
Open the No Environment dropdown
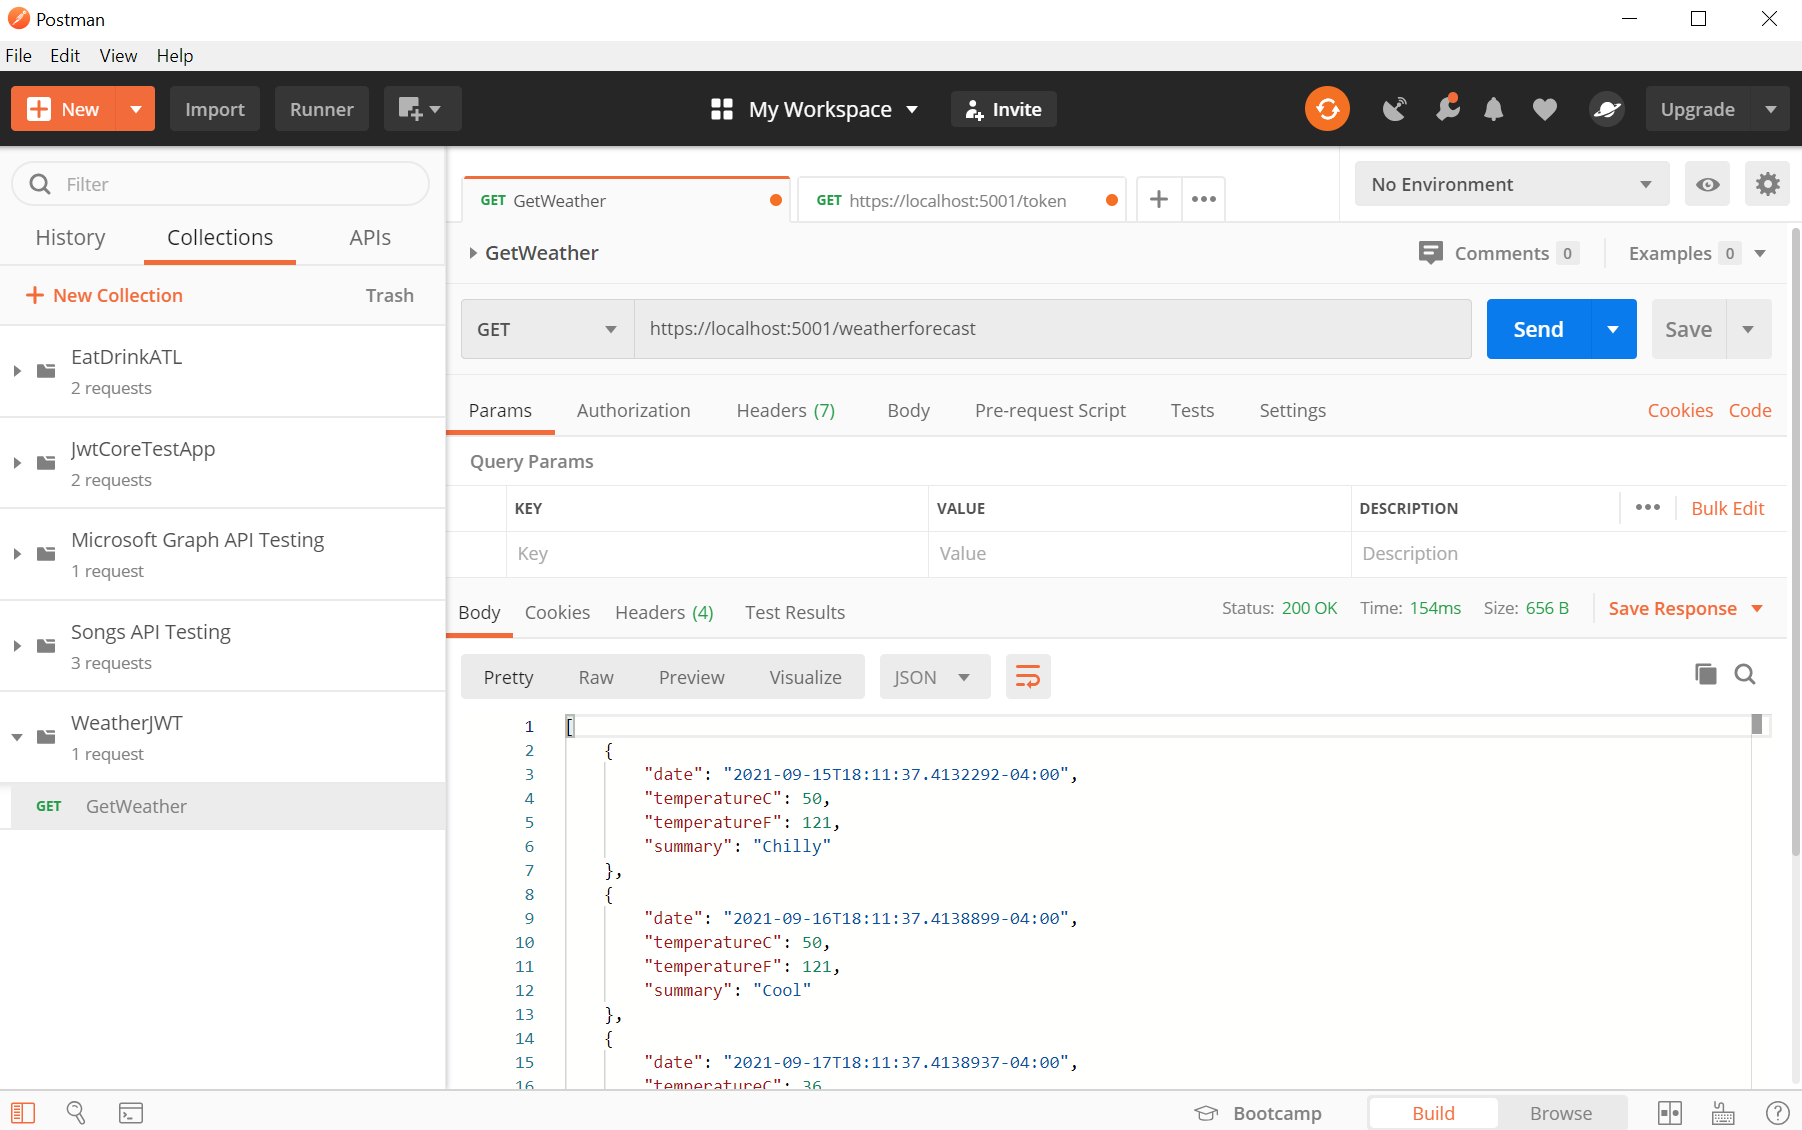coord(1510,184)
